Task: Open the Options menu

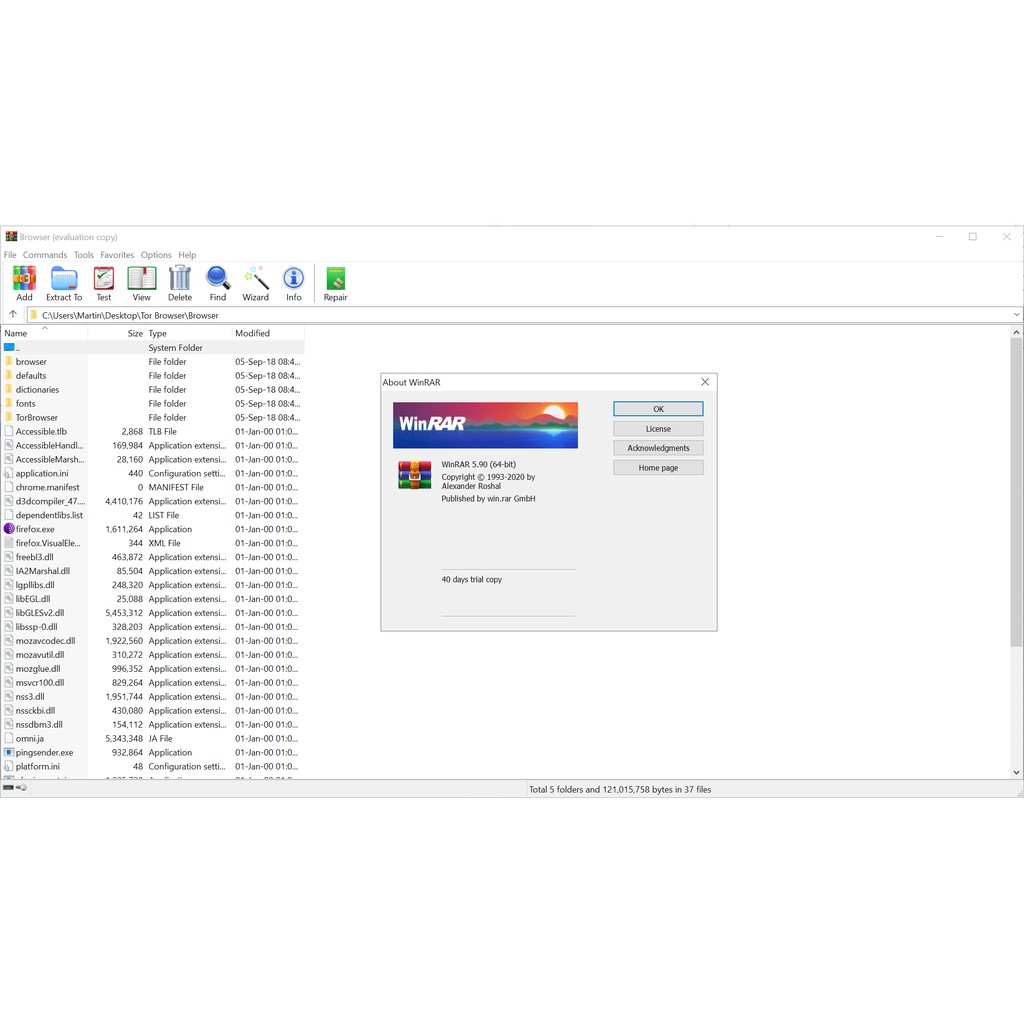Action: pos(156,255)
